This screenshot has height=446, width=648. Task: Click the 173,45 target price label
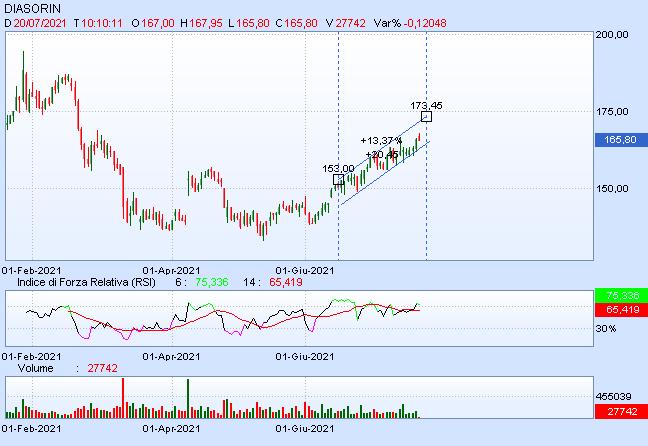tap(426, 106)
